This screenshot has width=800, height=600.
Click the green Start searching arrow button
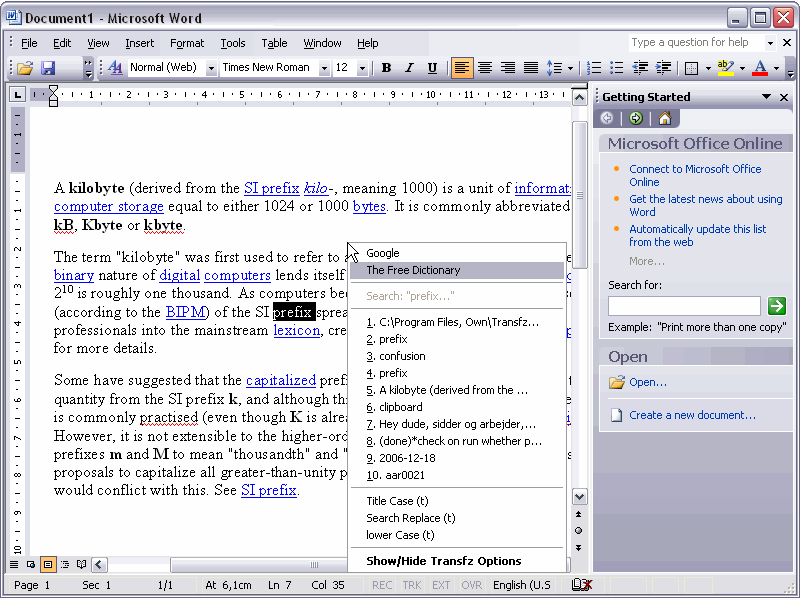click(x=777, y=306)
